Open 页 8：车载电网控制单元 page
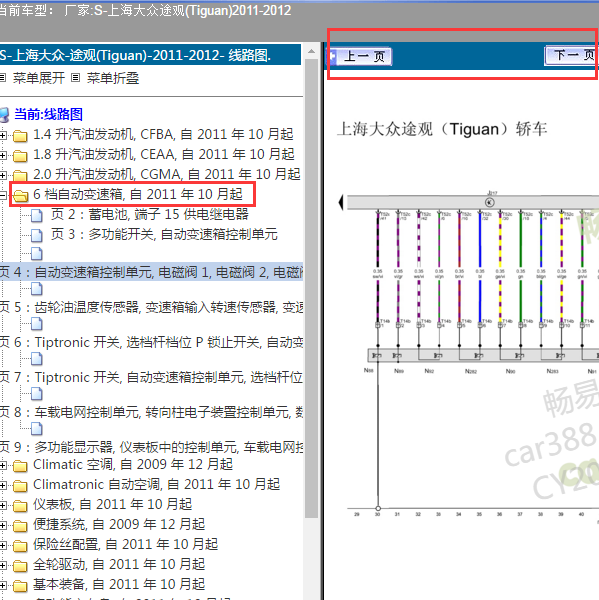Image resolution: width=599 pixels, height=600 pixels. click(152, 412)
